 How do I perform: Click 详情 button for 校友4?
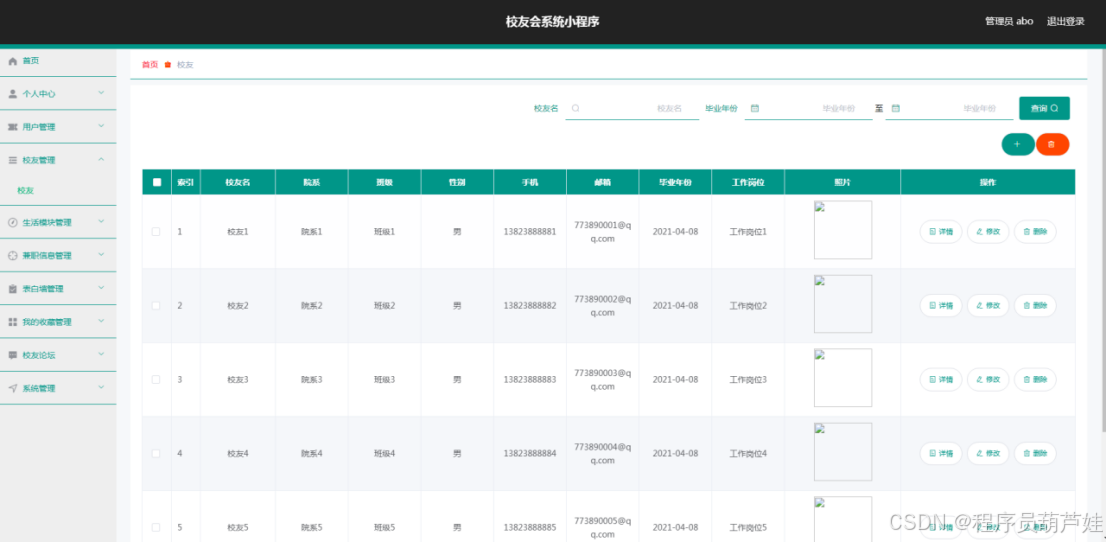[x=940, y=454]
